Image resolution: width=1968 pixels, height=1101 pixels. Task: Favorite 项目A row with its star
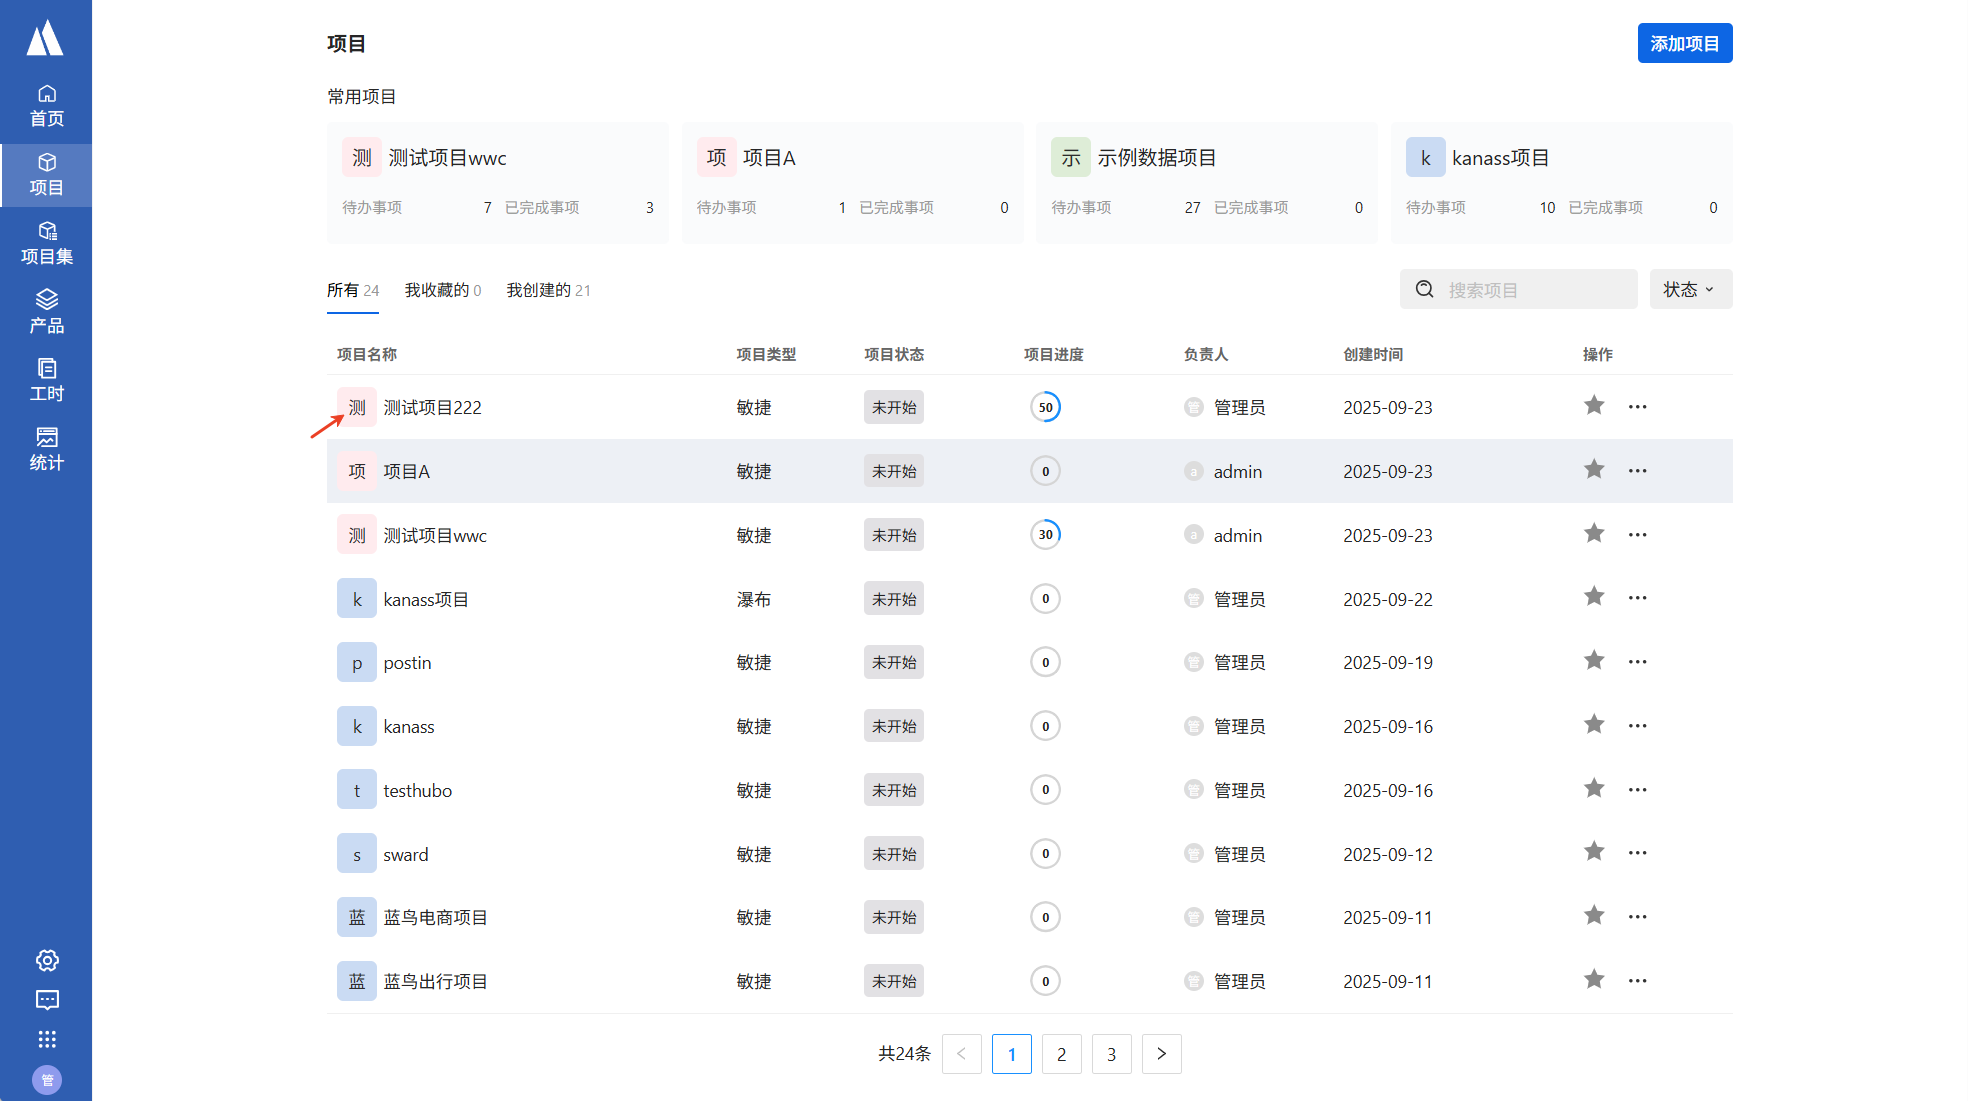(1594, 469)
